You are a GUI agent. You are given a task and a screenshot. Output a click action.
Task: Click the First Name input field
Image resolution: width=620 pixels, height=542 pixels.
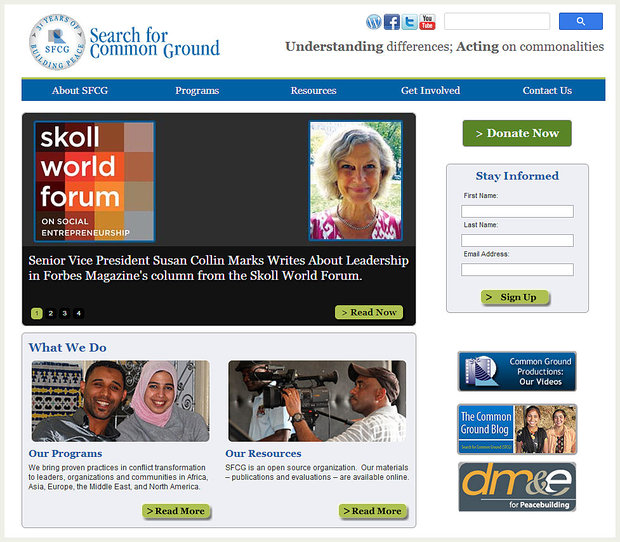click(517, 211)
